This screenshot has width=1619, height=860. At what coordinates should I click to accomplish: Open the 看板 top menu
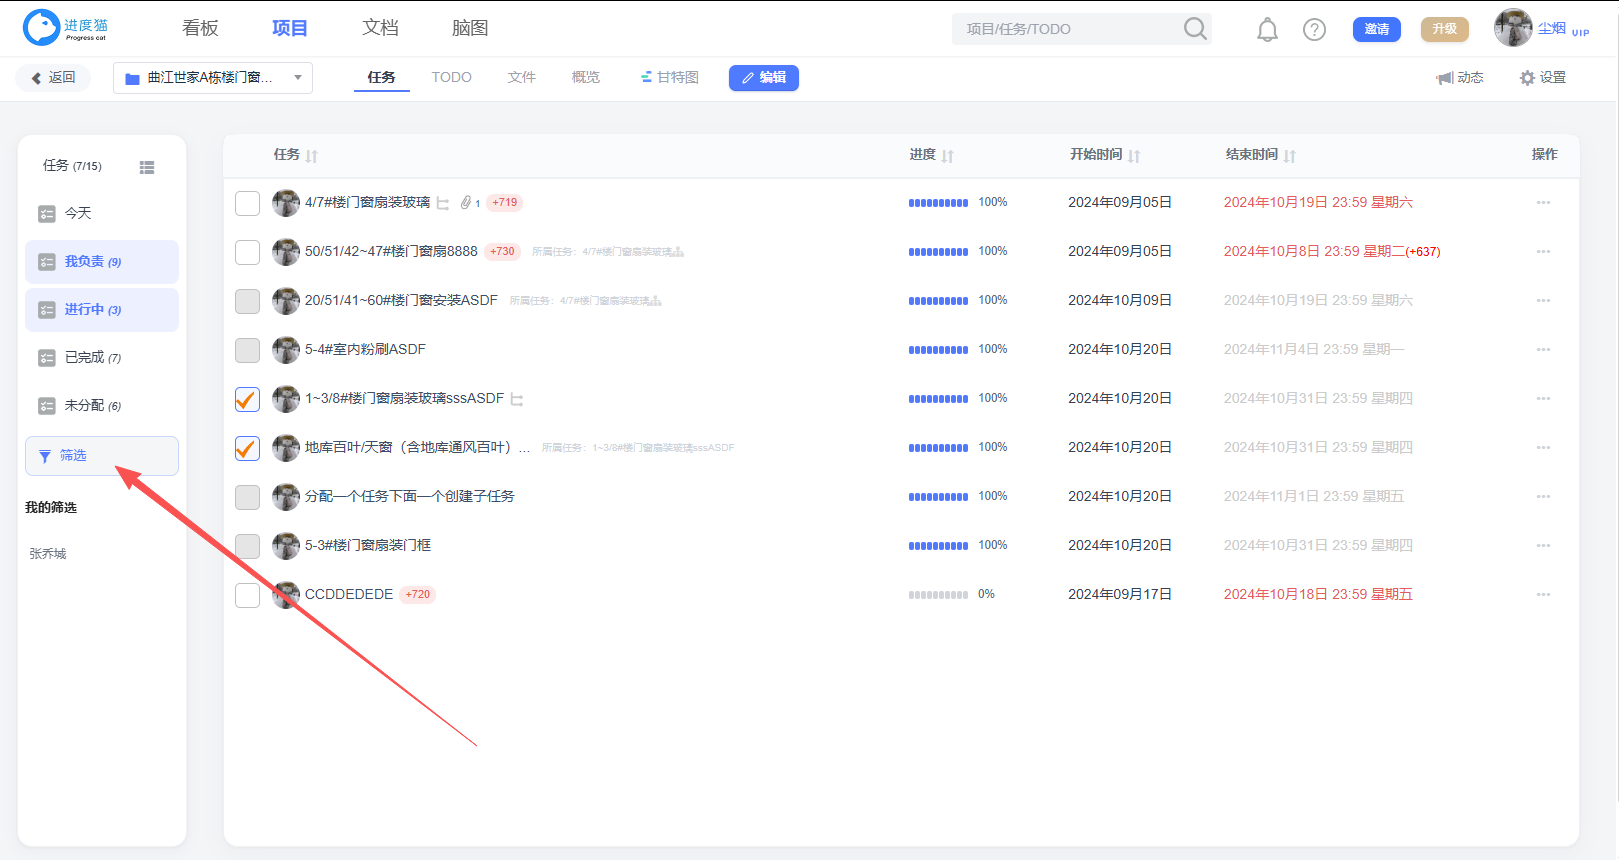pyautogui.click(x=200, y=28)
